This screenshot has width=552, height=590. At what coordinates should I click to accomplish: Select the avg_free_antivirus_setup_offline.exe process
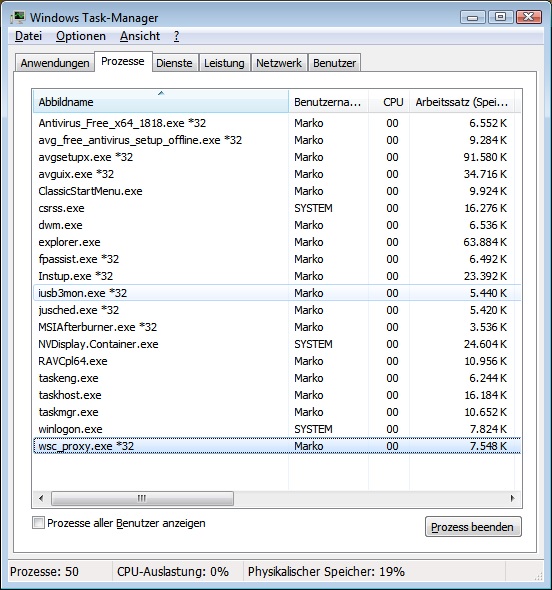[x=277, y=140]
